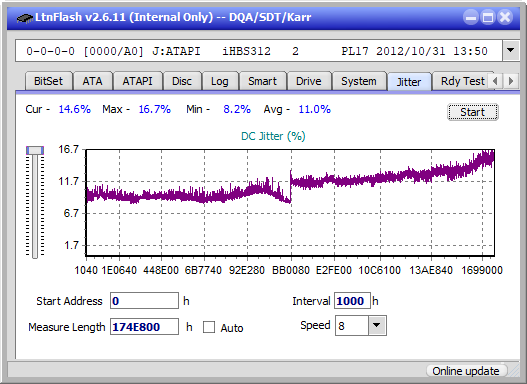Click y-axis label 11.7

point(69,182)
